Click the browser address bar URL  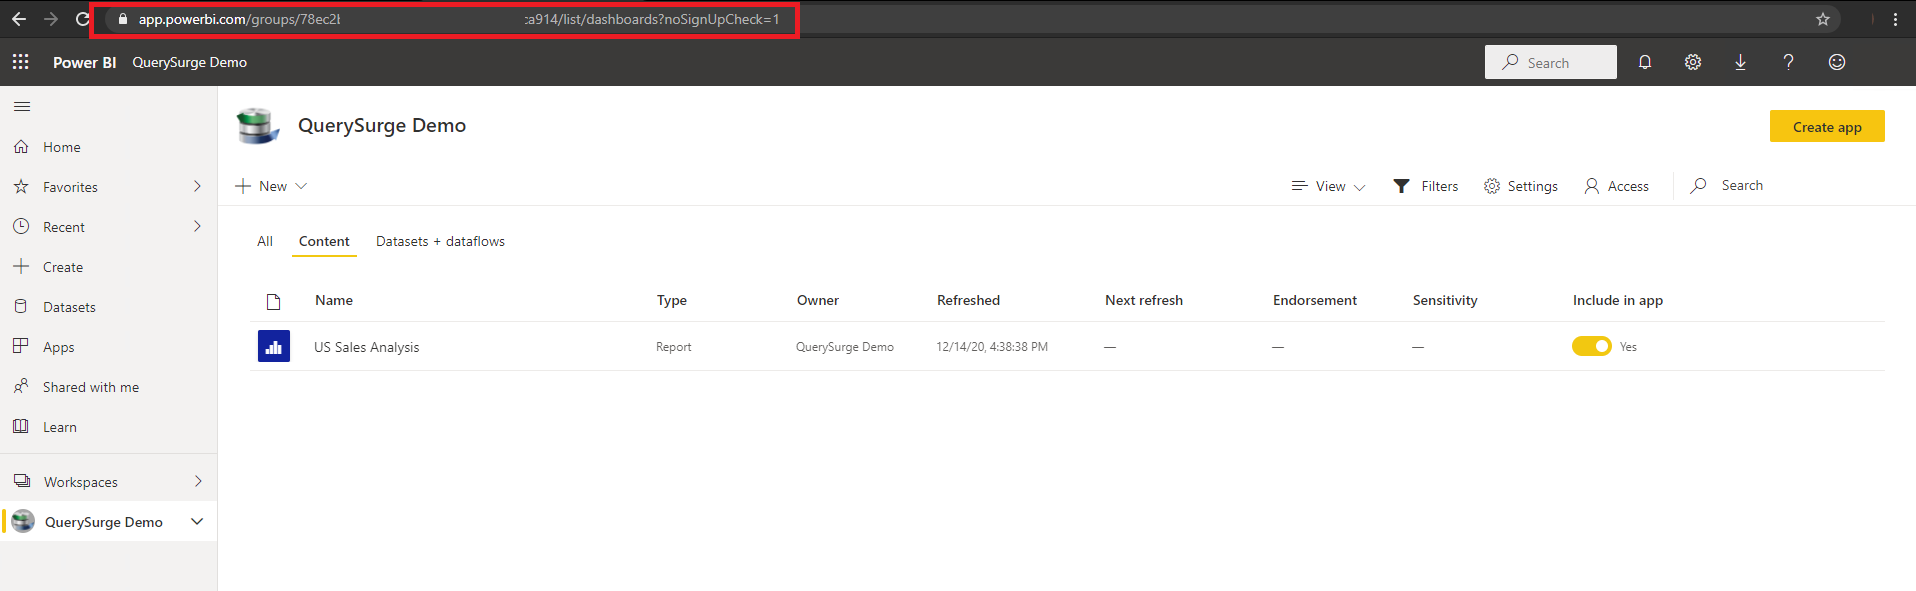coord(458,19)
